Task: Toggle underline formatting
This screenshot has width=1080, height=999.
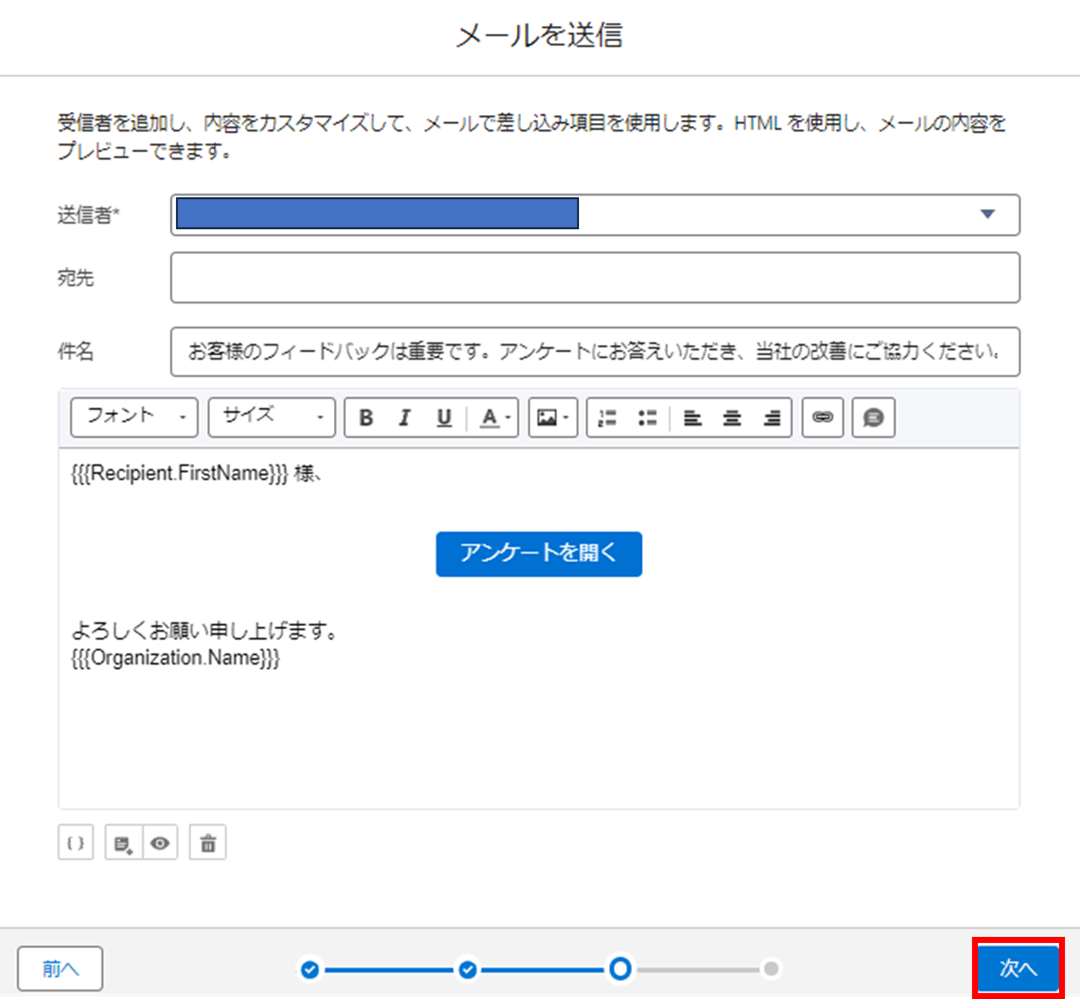Action: 444,418
